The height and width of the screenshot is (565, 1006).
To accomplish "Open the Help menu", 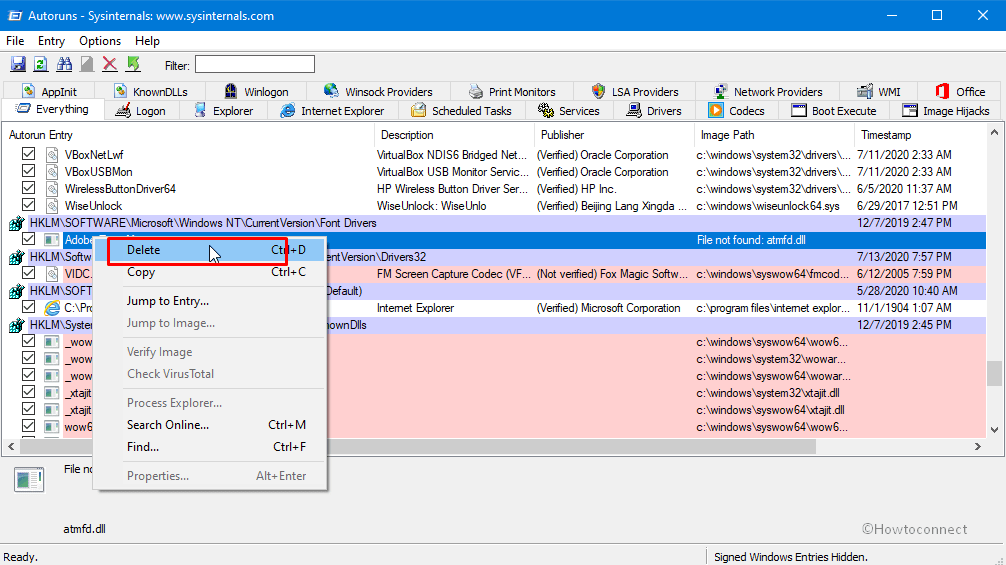I will 147,41.
